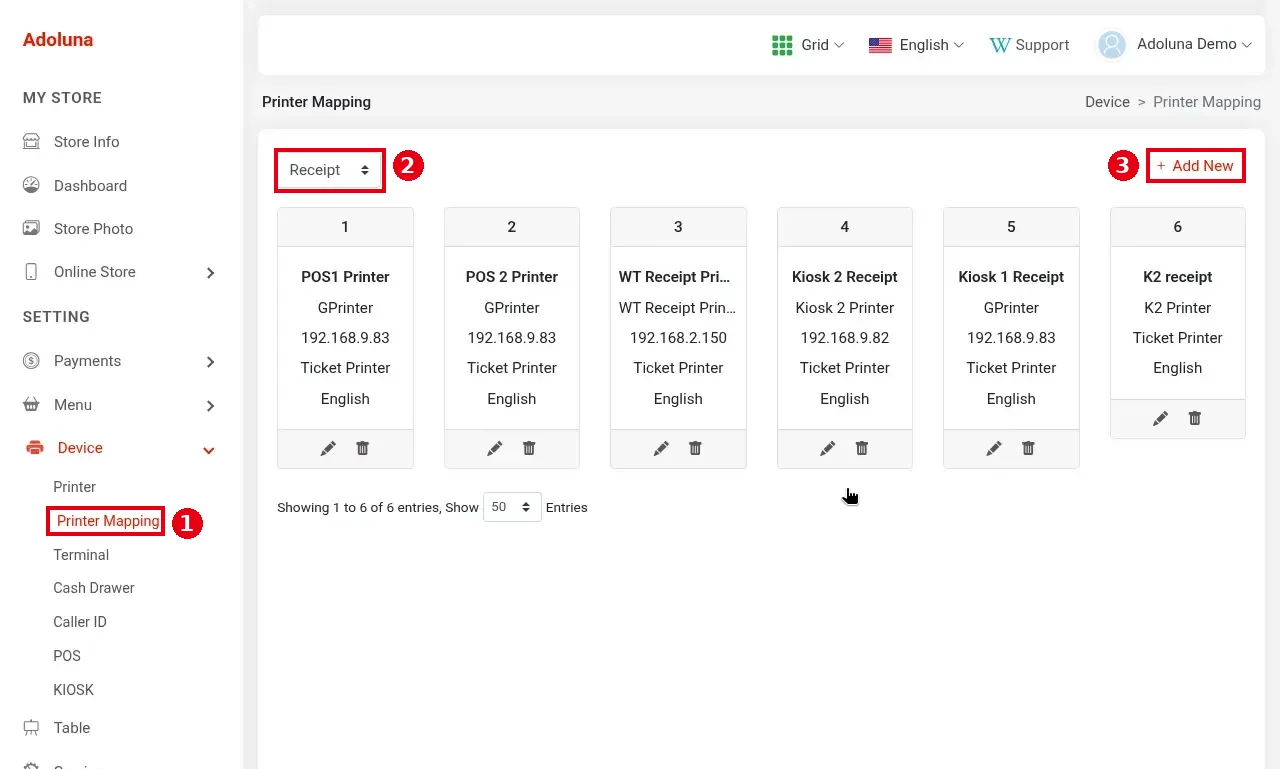1280x769 pixels.
Task: Delete the POS 2 Printer card
Action: 529,449
